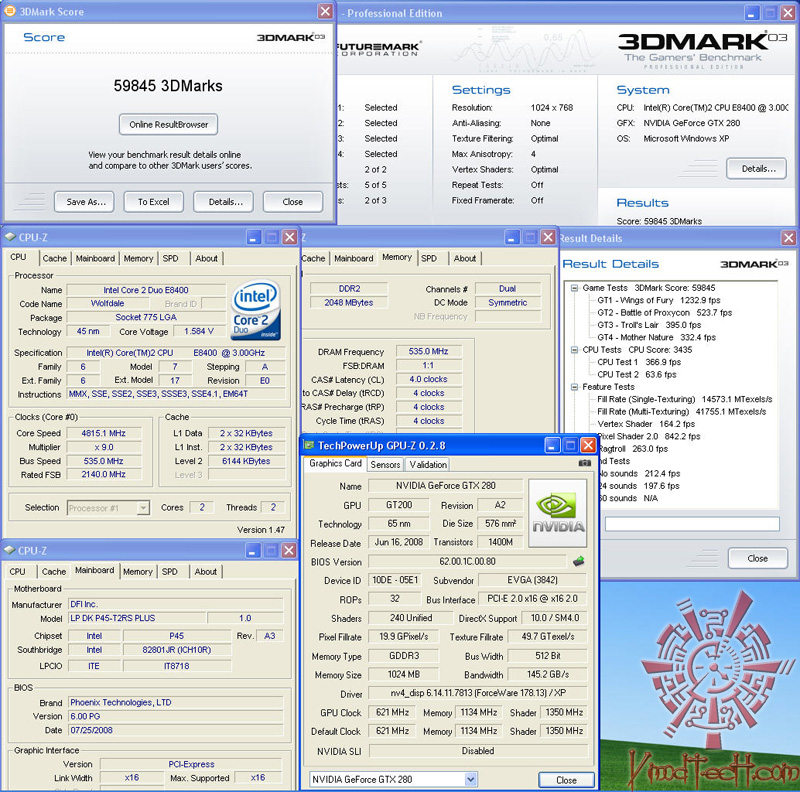Screen dimensions: 800x792
Task: Click the bottom CPU-Z title bar icon
Action: (10, 550)
